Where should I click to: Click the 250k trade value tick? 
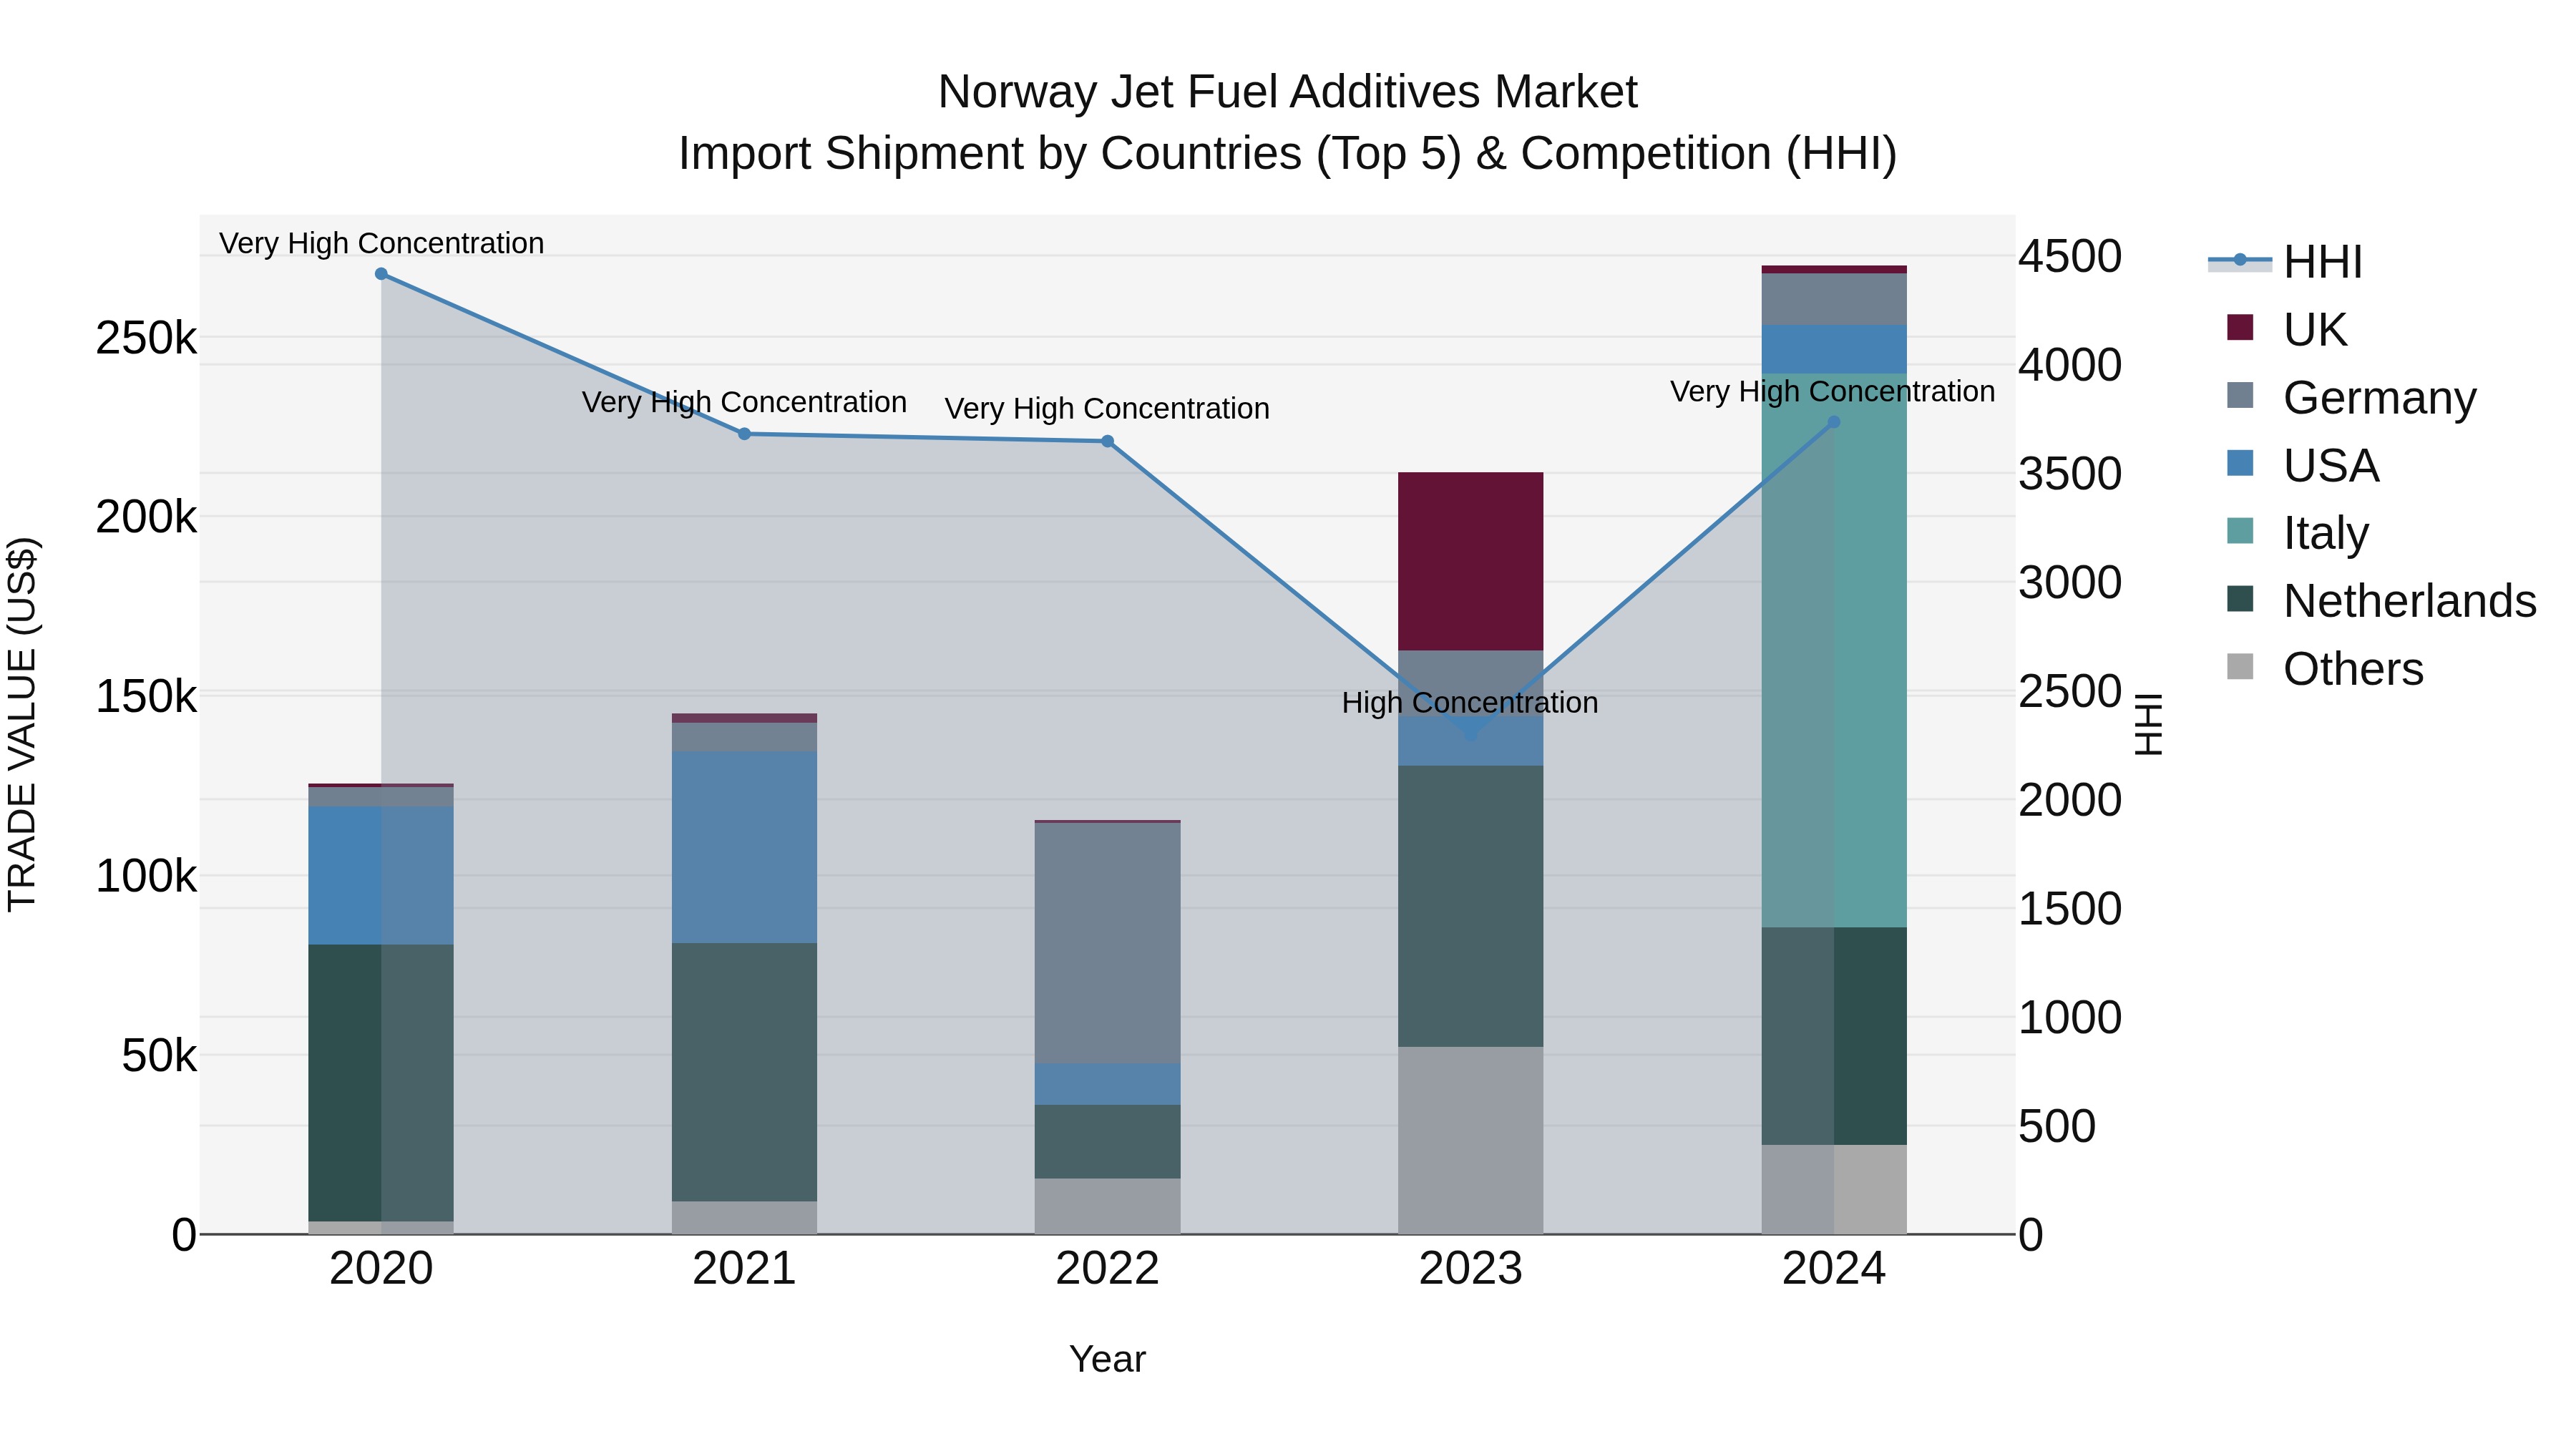tap(146, 338)
